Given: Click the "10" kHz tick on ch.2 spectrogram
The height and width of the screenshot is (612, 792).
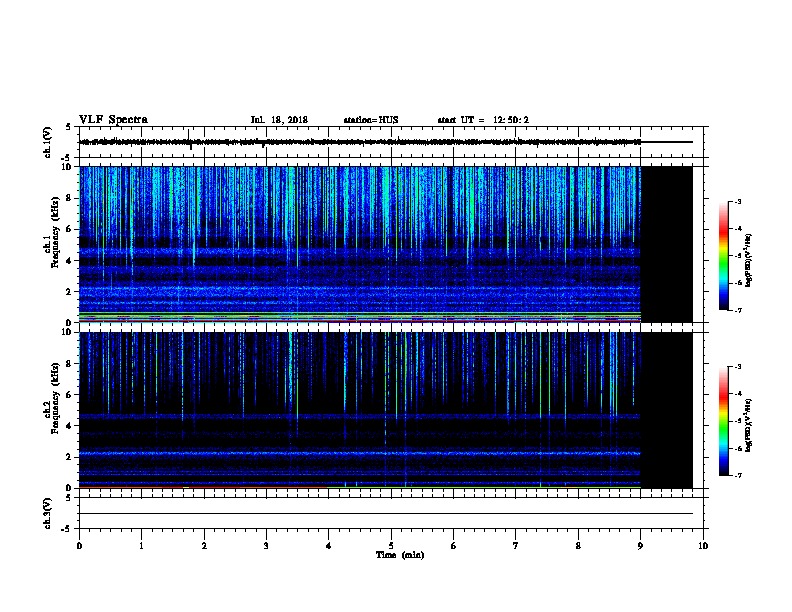Looking at the screenshot, I should (x=67, y=332).
